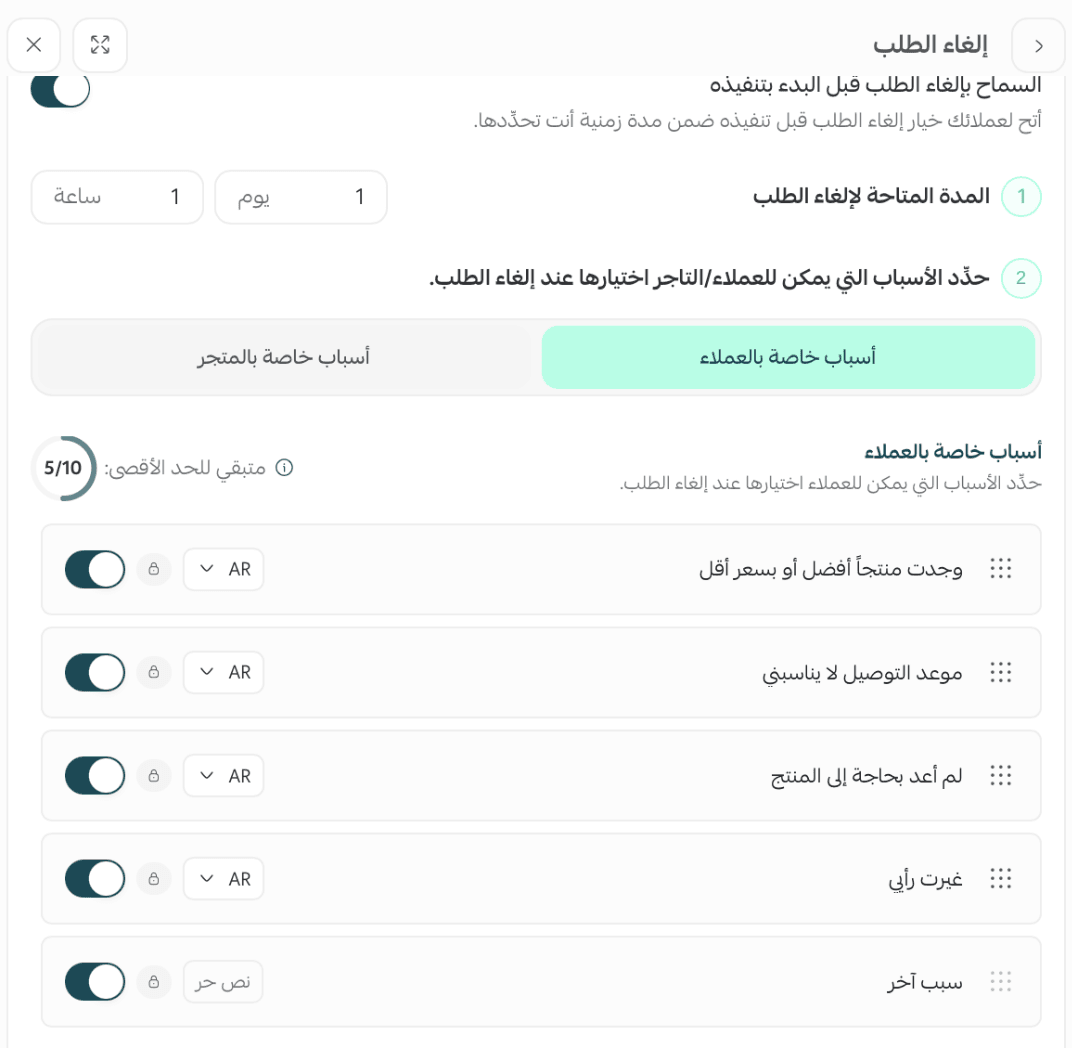Image resolution: width=1072 pixels, height=1052 pixels.
Task: Turn off the غيرت رأيي reason switch
Action: pos(95,879)
